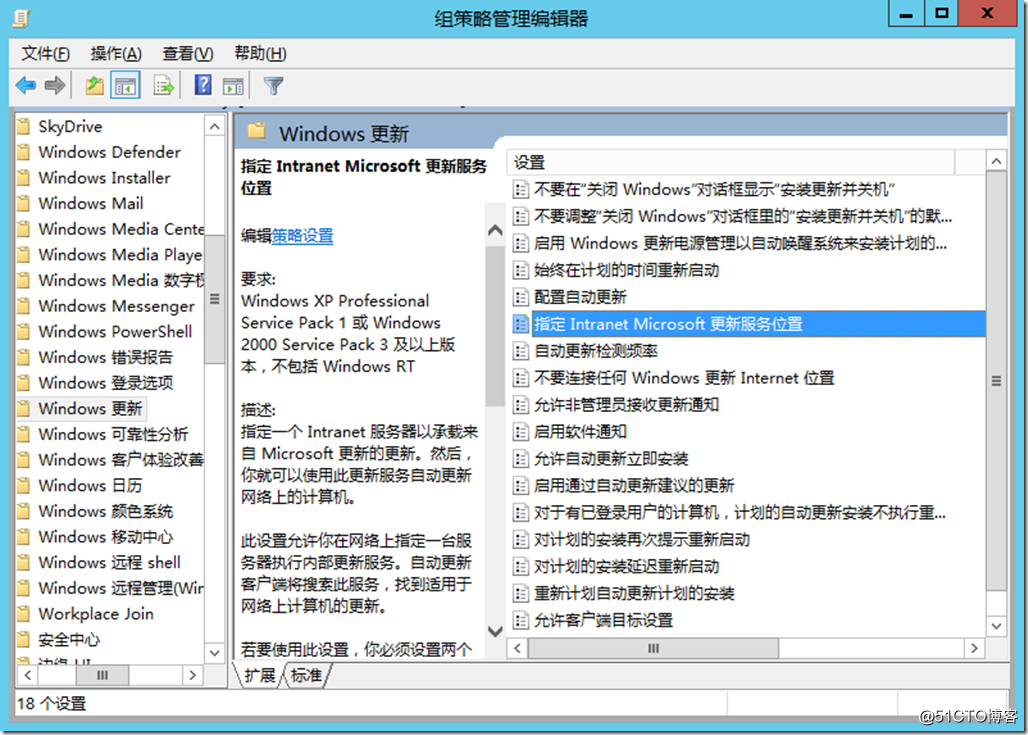Select the Windows 移动中心 tree item

pos(106,536)
